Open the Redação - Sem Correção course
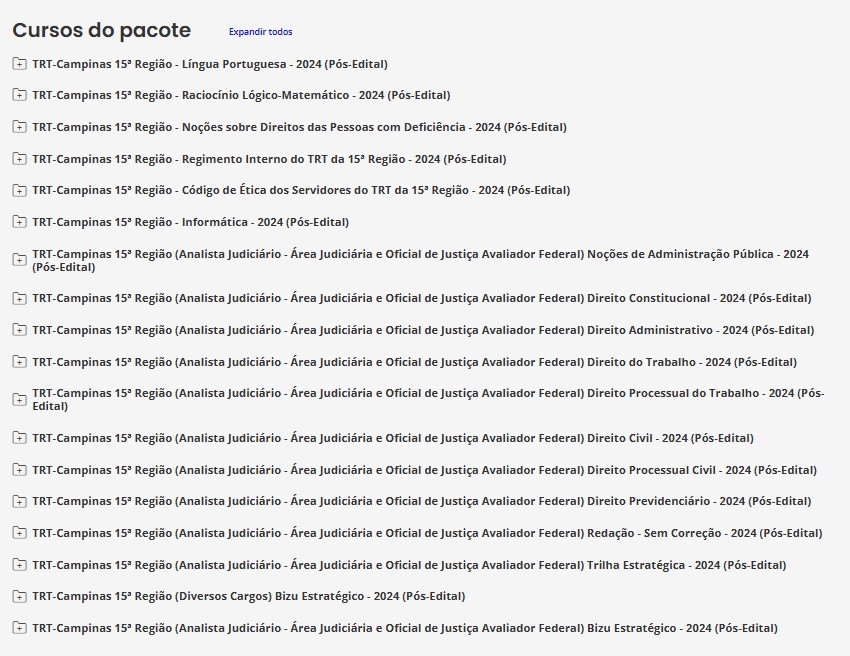 click(x=427, y=533)
